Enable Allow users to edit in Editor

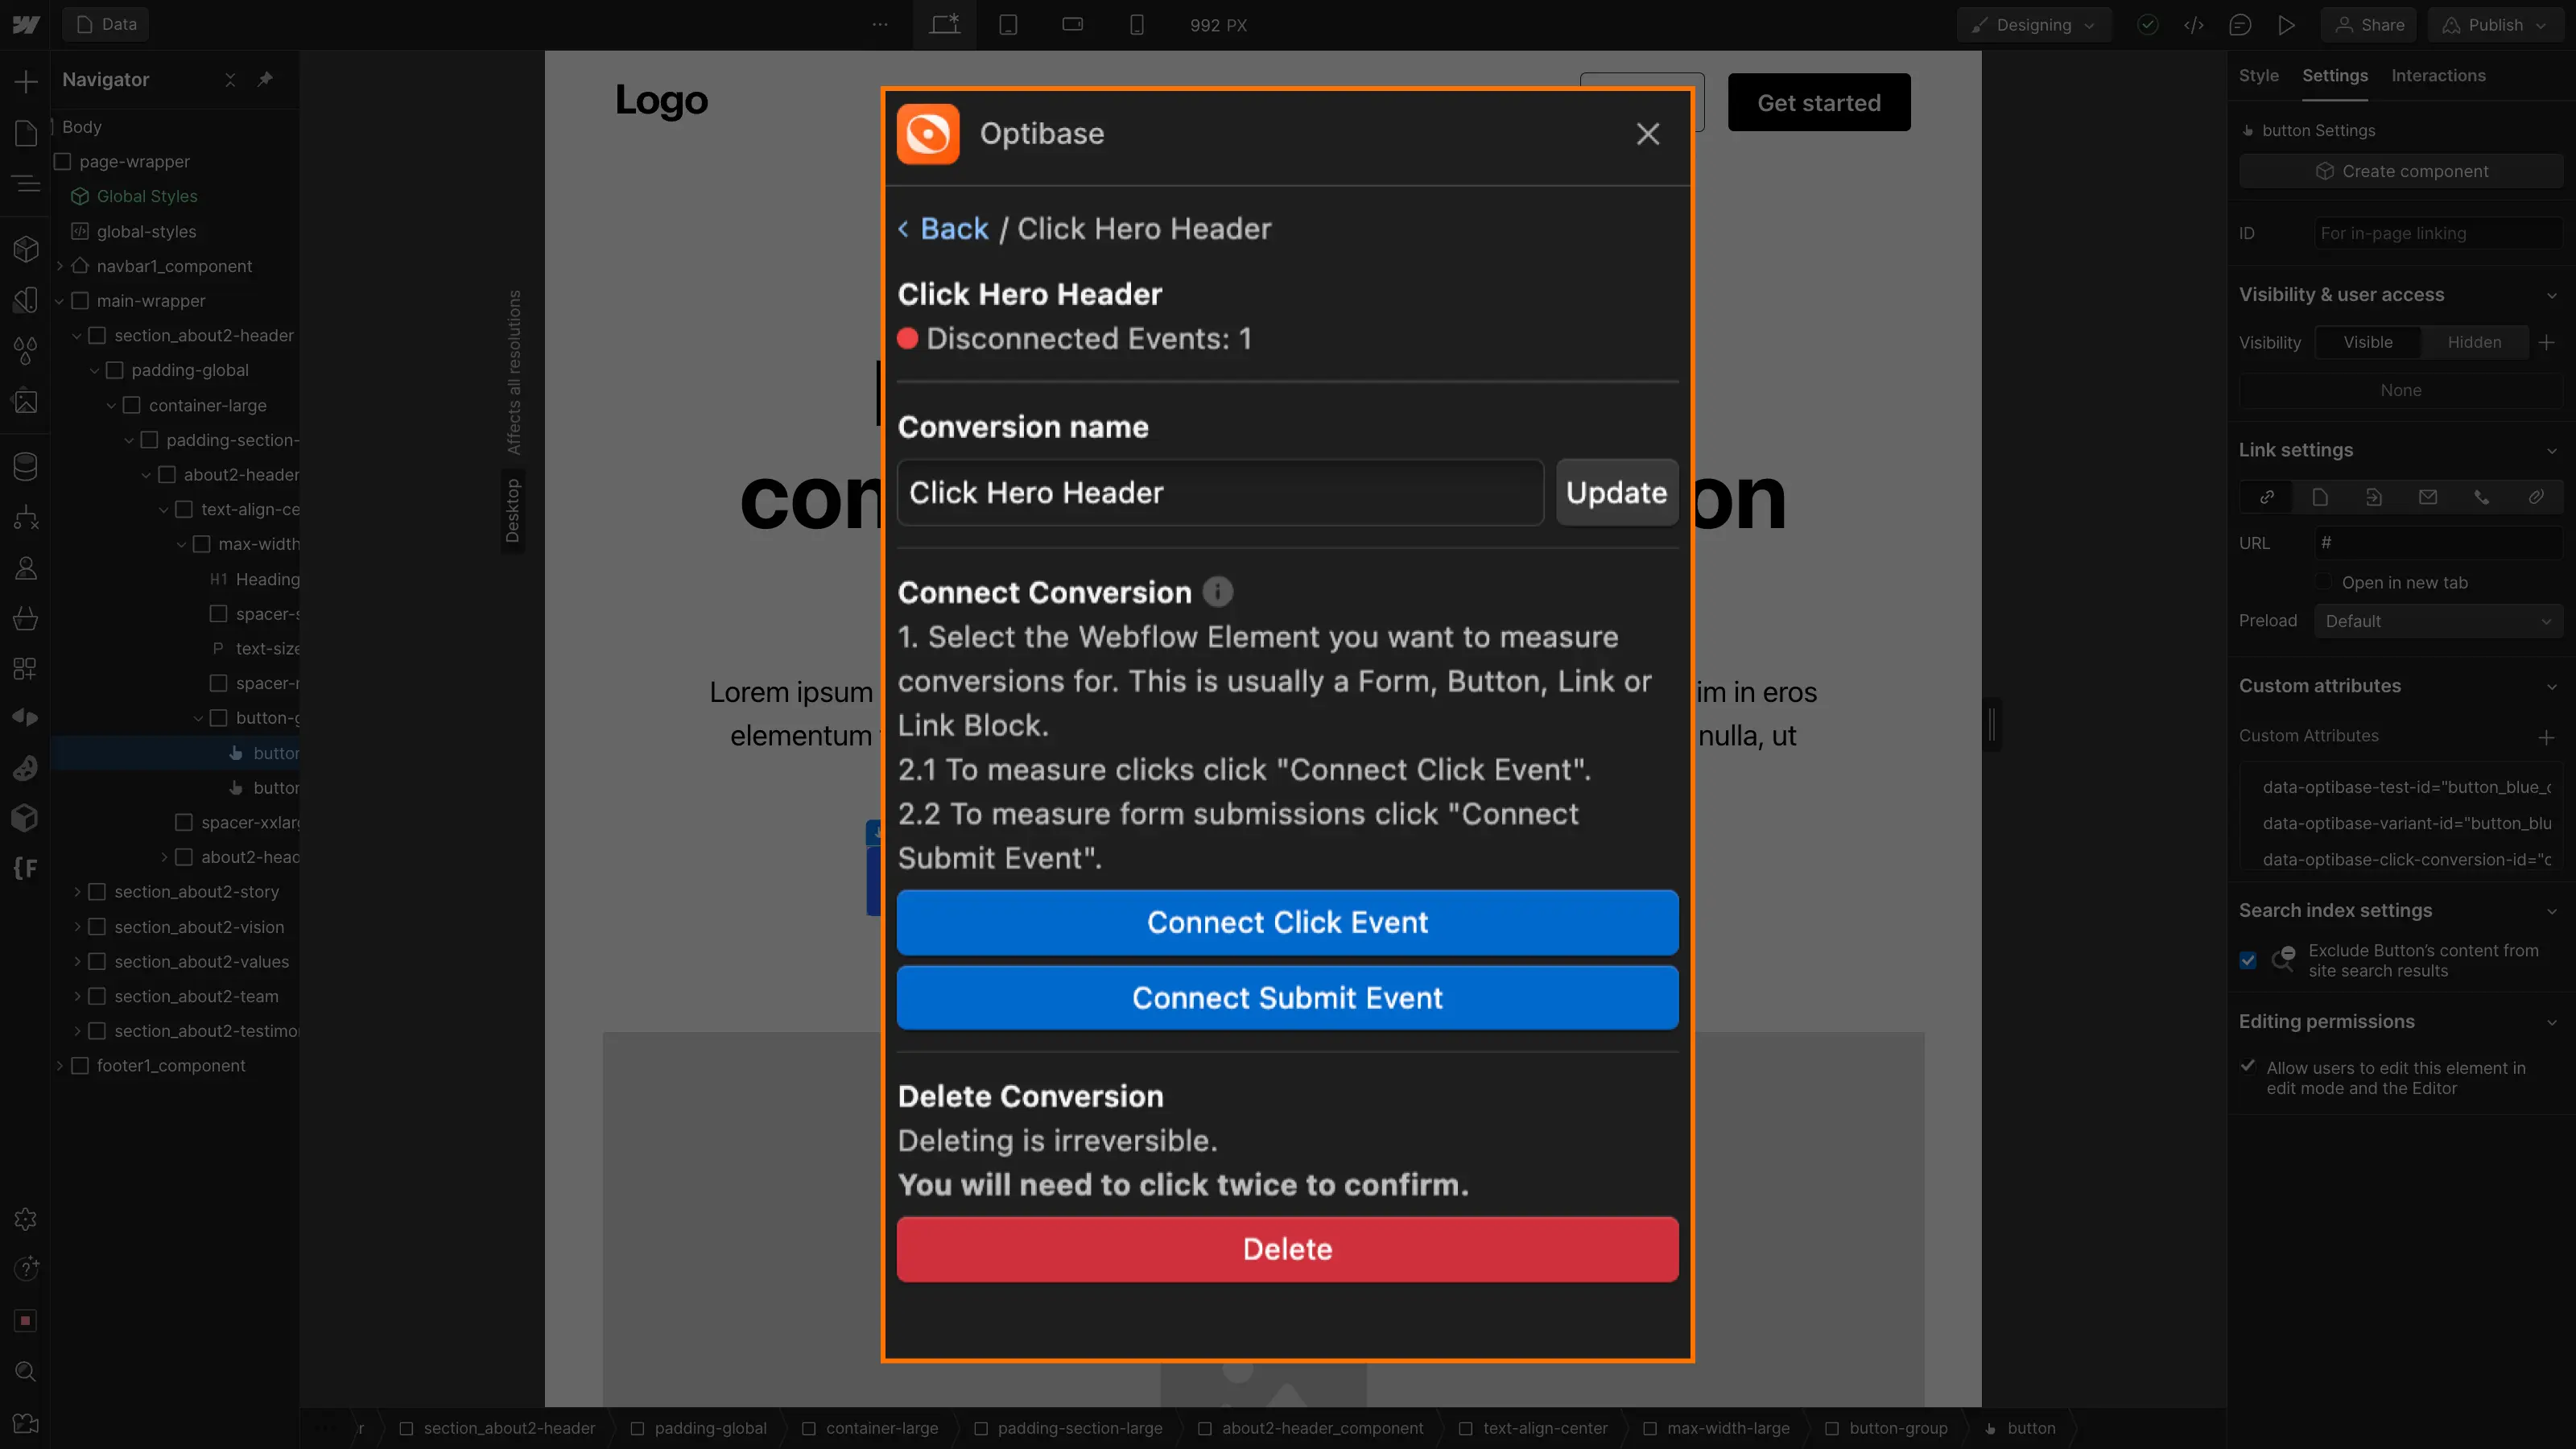pyautogui.click(x=2248, y=1067)
